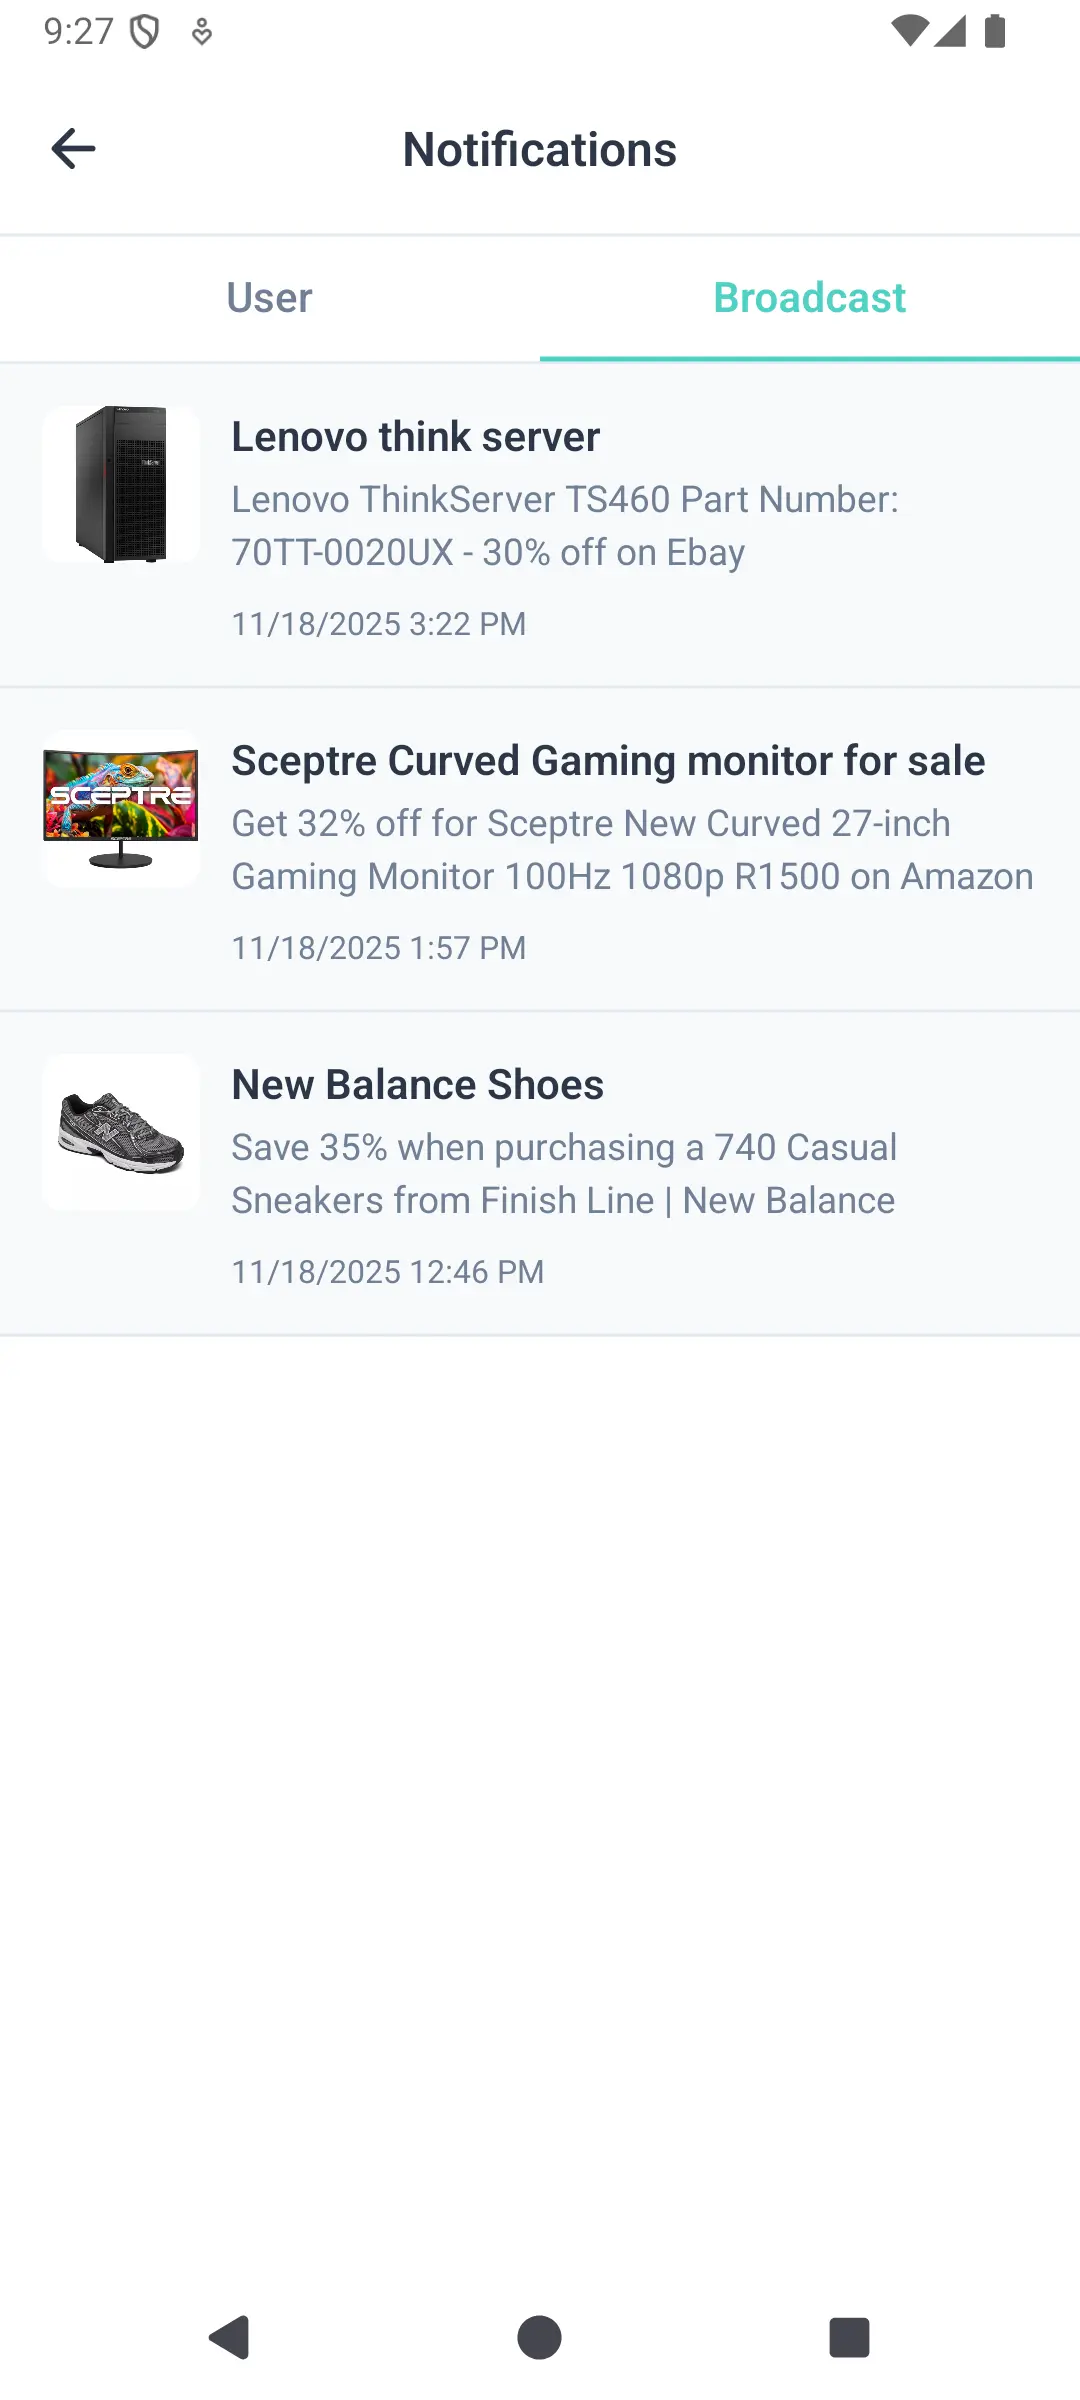Stay on the Broadcast tab

click(808, 297)
